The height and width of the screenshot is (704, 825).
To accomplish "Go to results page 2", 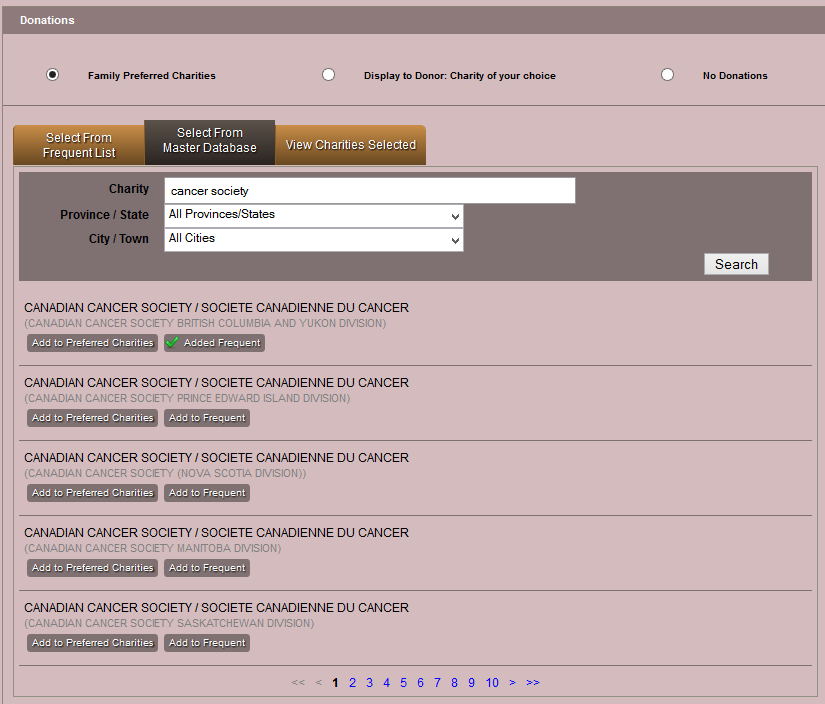I will (x=353, y=683).
